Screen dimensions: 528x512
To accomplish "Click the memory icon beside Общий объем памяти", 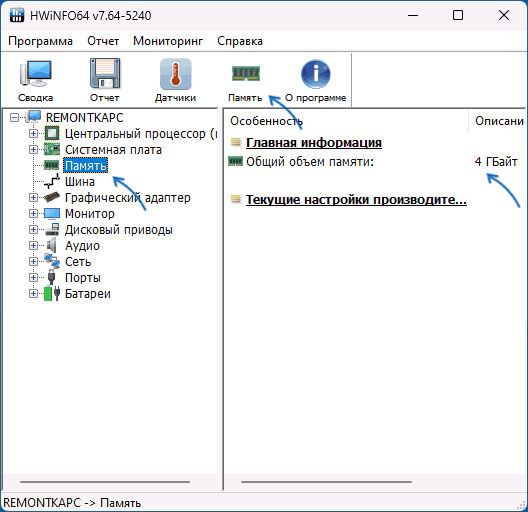I will (x=235, y=161).
